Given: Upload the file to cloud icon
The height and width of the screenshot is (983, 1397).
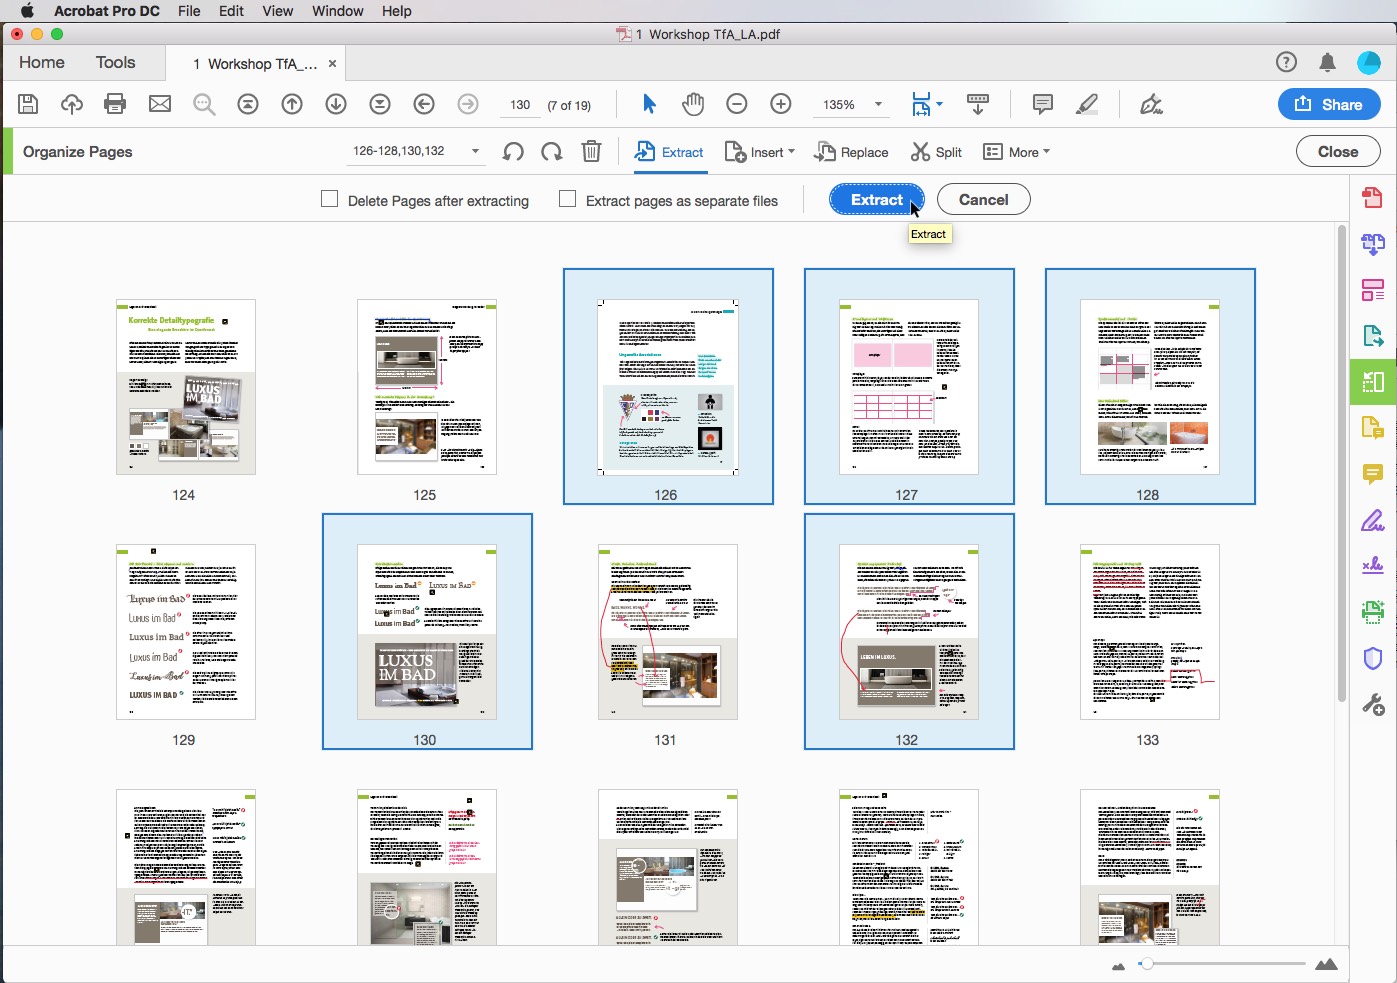Looking at the screenshot, I should [x=72, y=104].
